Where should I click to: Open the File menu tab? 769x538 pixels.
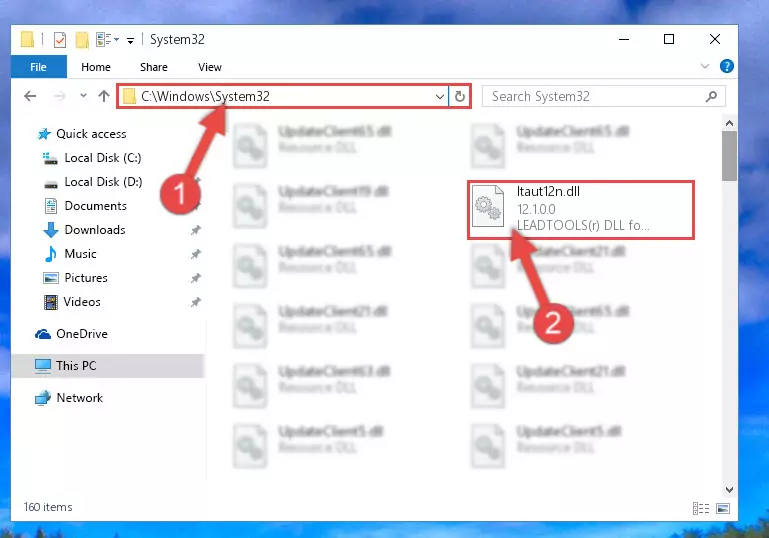tap(38, 67)
